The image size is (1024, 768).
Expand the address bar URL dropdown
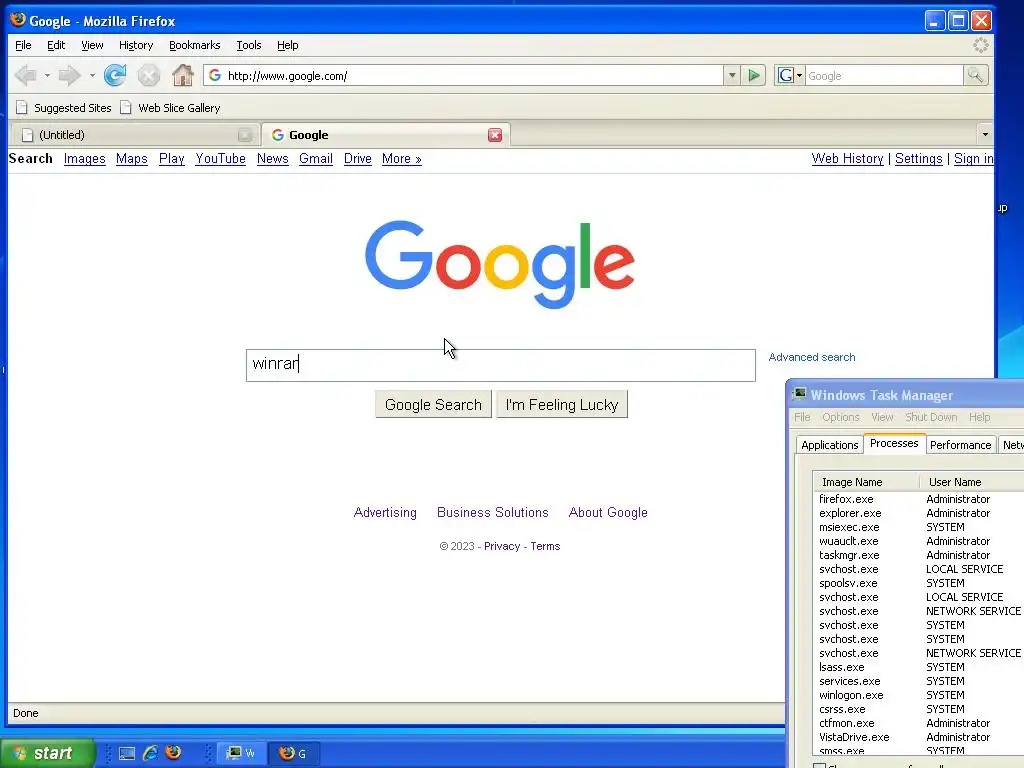click(x=732, y=76)
